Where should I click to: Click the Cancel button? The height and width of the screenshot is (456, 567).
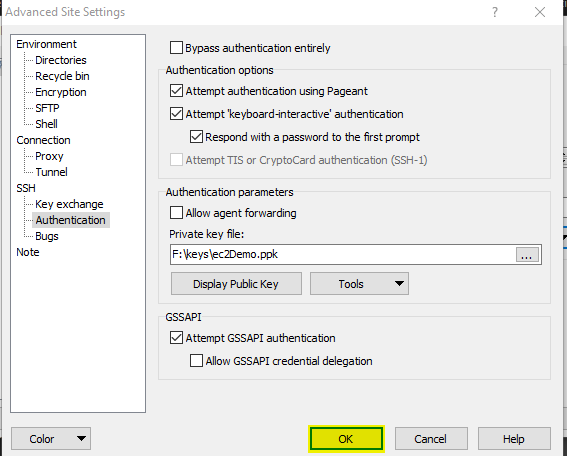coord(431,439)
